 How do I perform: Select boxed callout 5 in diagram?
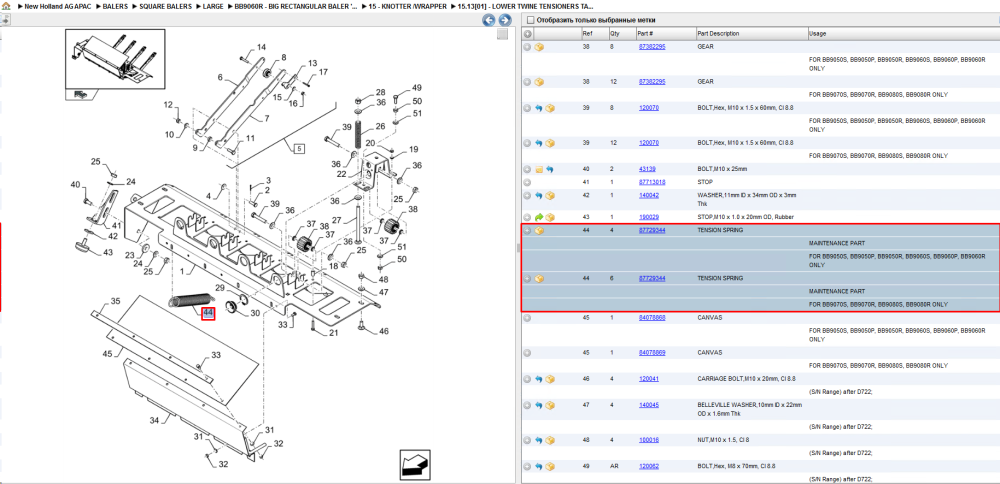click(299, 149)
